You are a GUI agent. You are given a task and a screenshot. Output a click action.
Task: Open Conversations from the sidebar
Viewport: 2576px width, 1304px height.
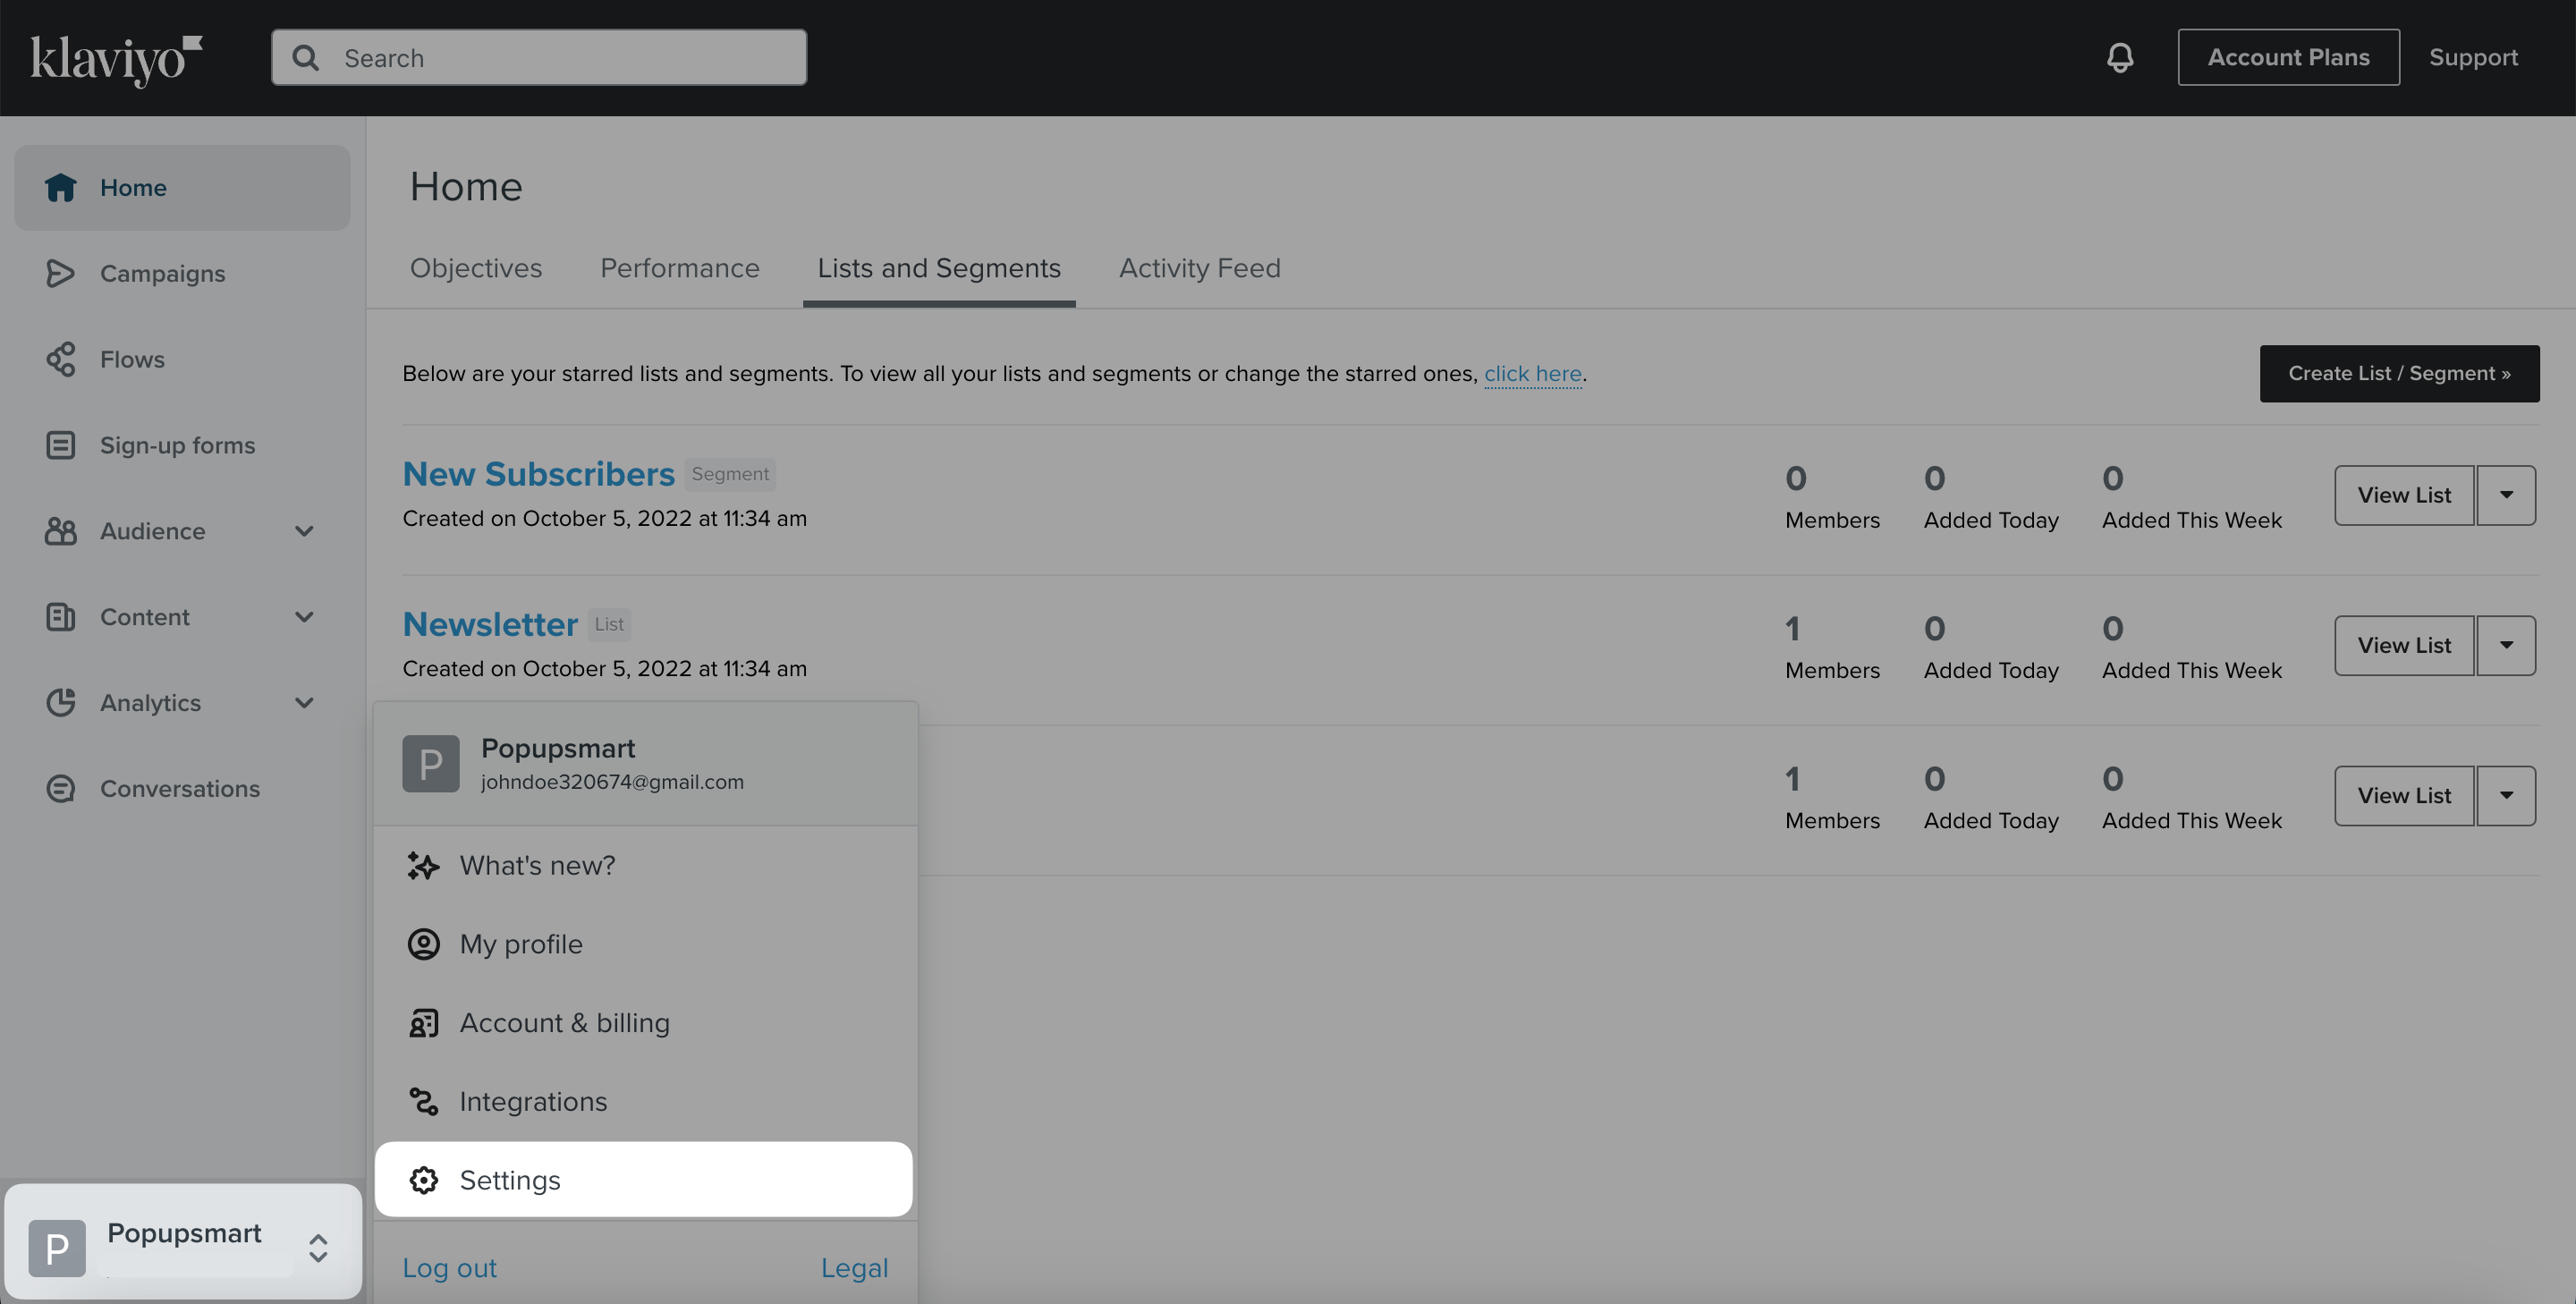179,789
